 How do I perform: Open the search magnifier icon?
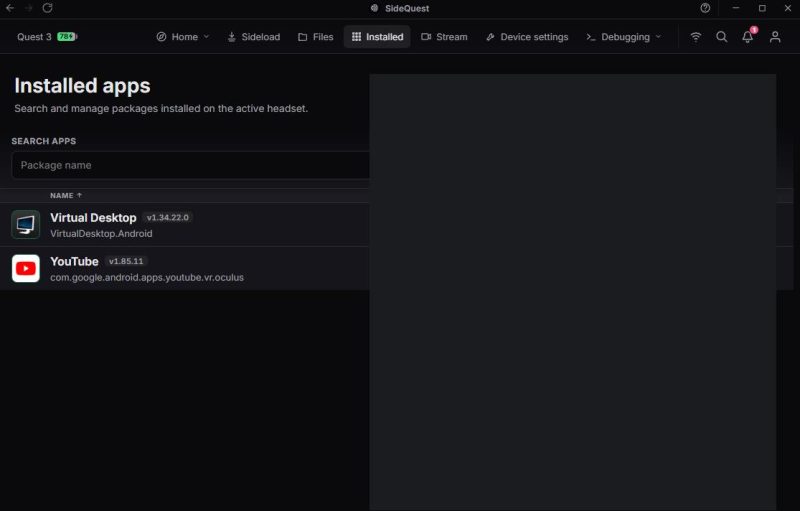[x=721, y=37]
